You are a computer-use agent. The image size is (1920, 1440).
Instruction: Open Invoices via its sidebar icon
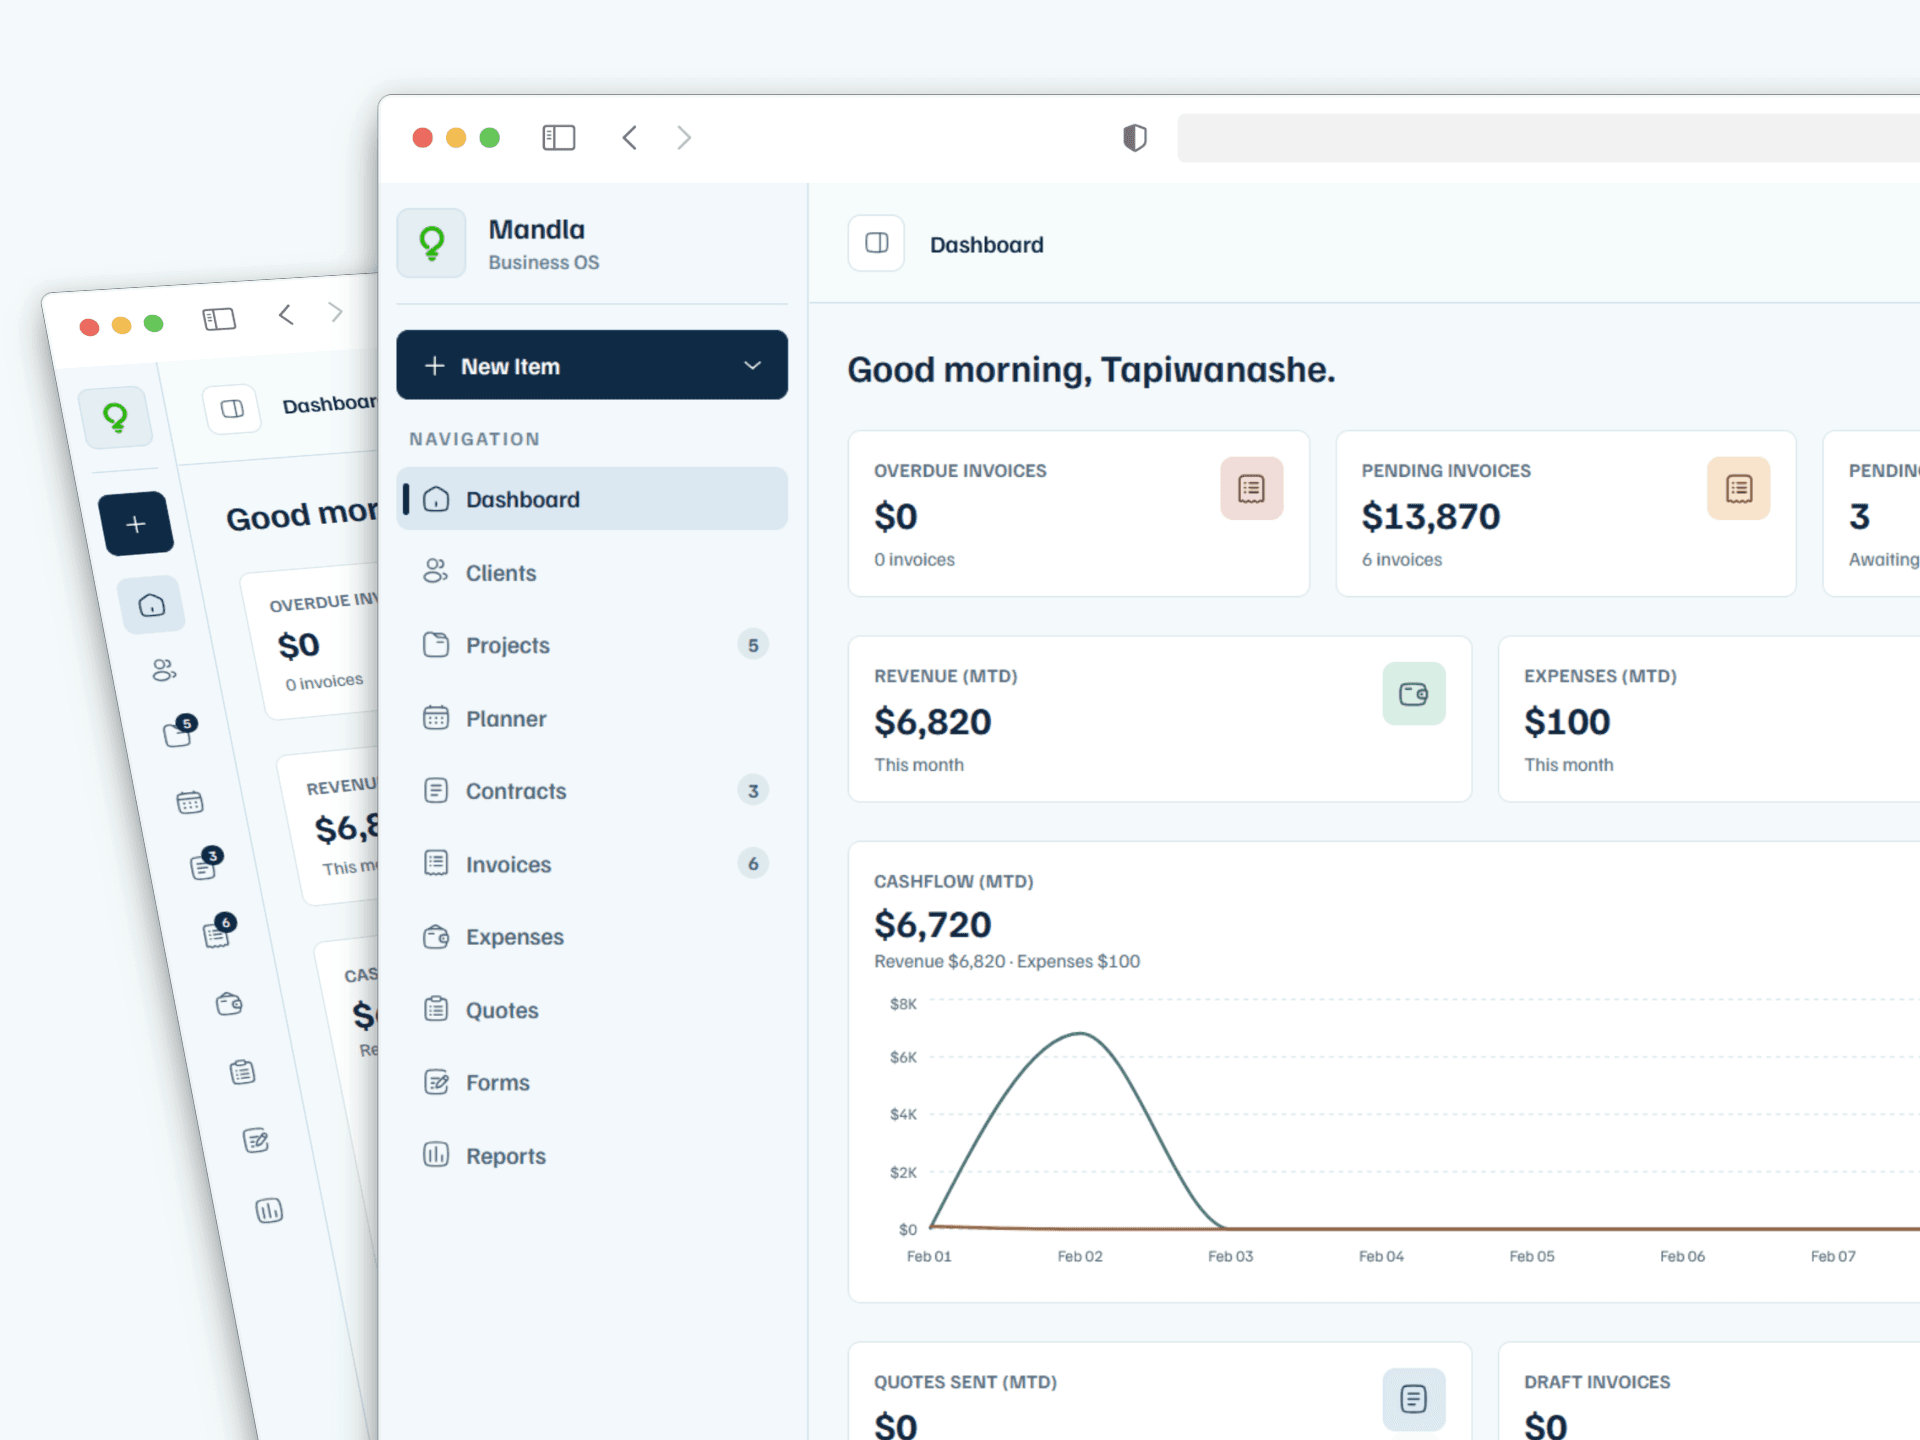pyautogui.click(x=436, y=863)
